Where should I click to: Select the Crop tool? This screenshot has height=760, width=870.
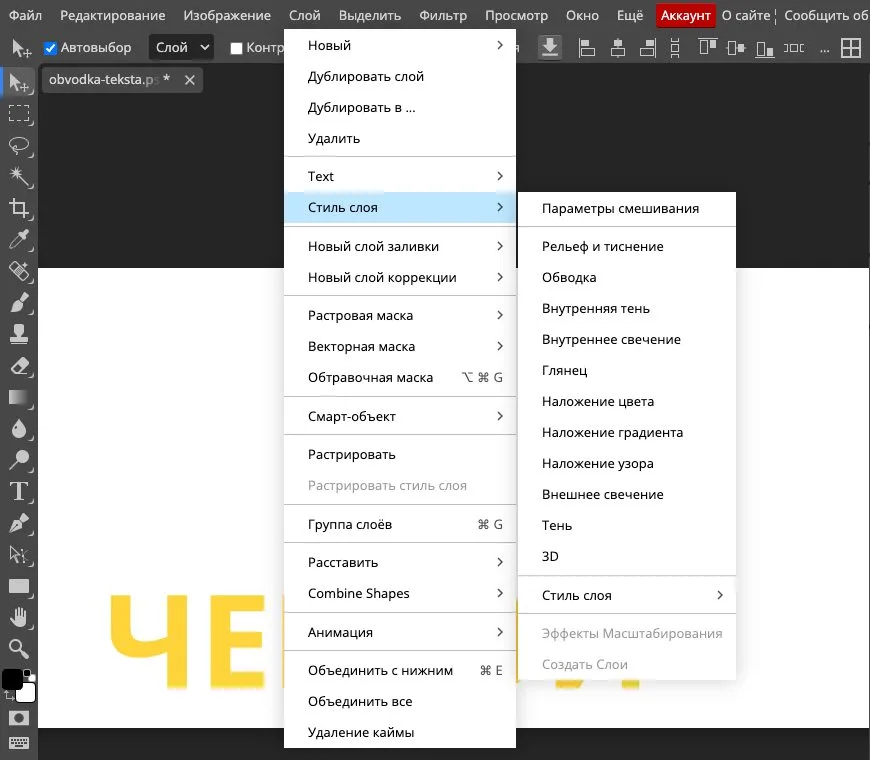pos(19,209)
